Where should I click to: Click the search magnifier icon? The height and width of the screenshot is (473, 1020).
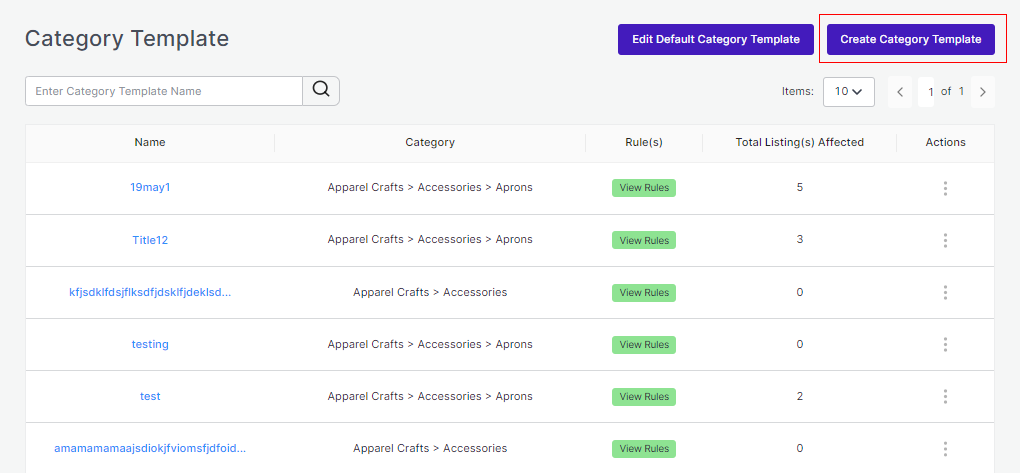pos(321,90)
